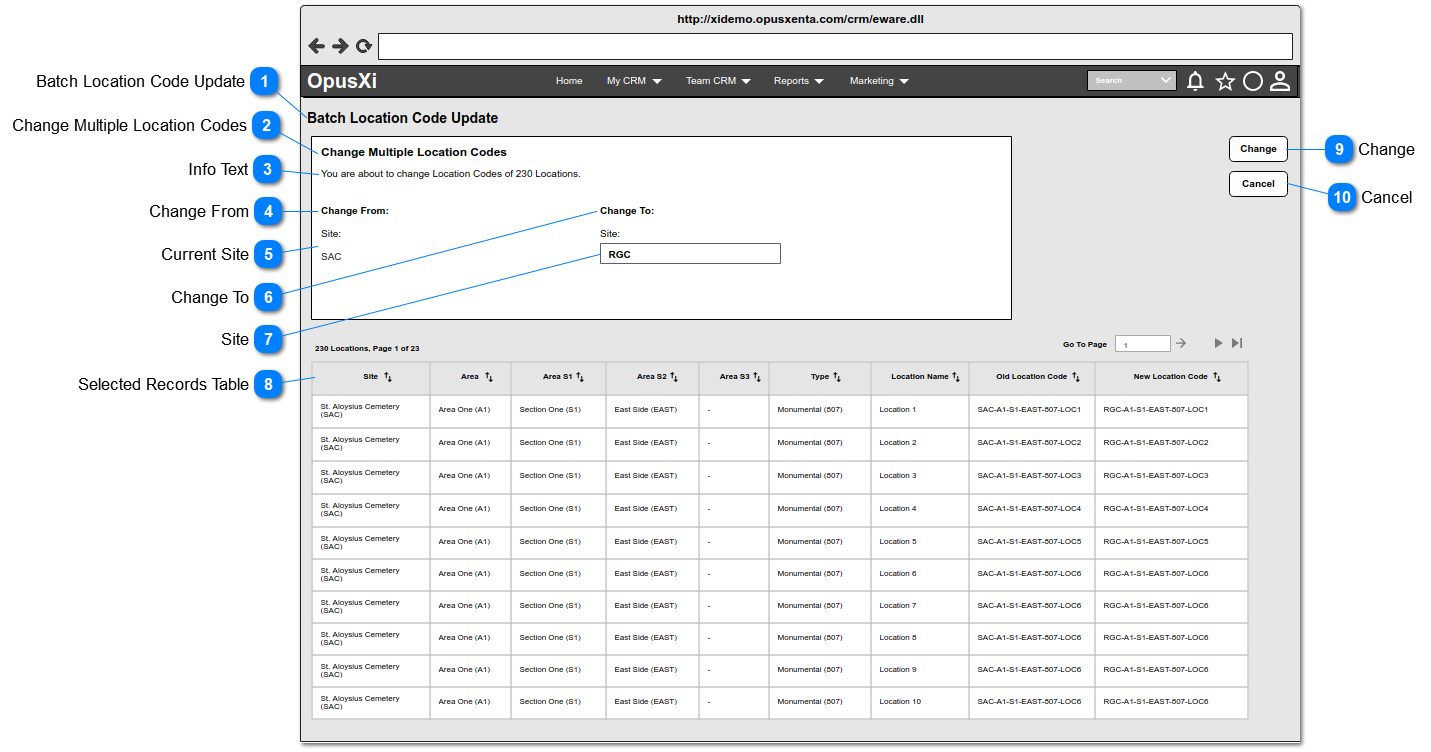Click the circle icon in header

point(1253,82)
